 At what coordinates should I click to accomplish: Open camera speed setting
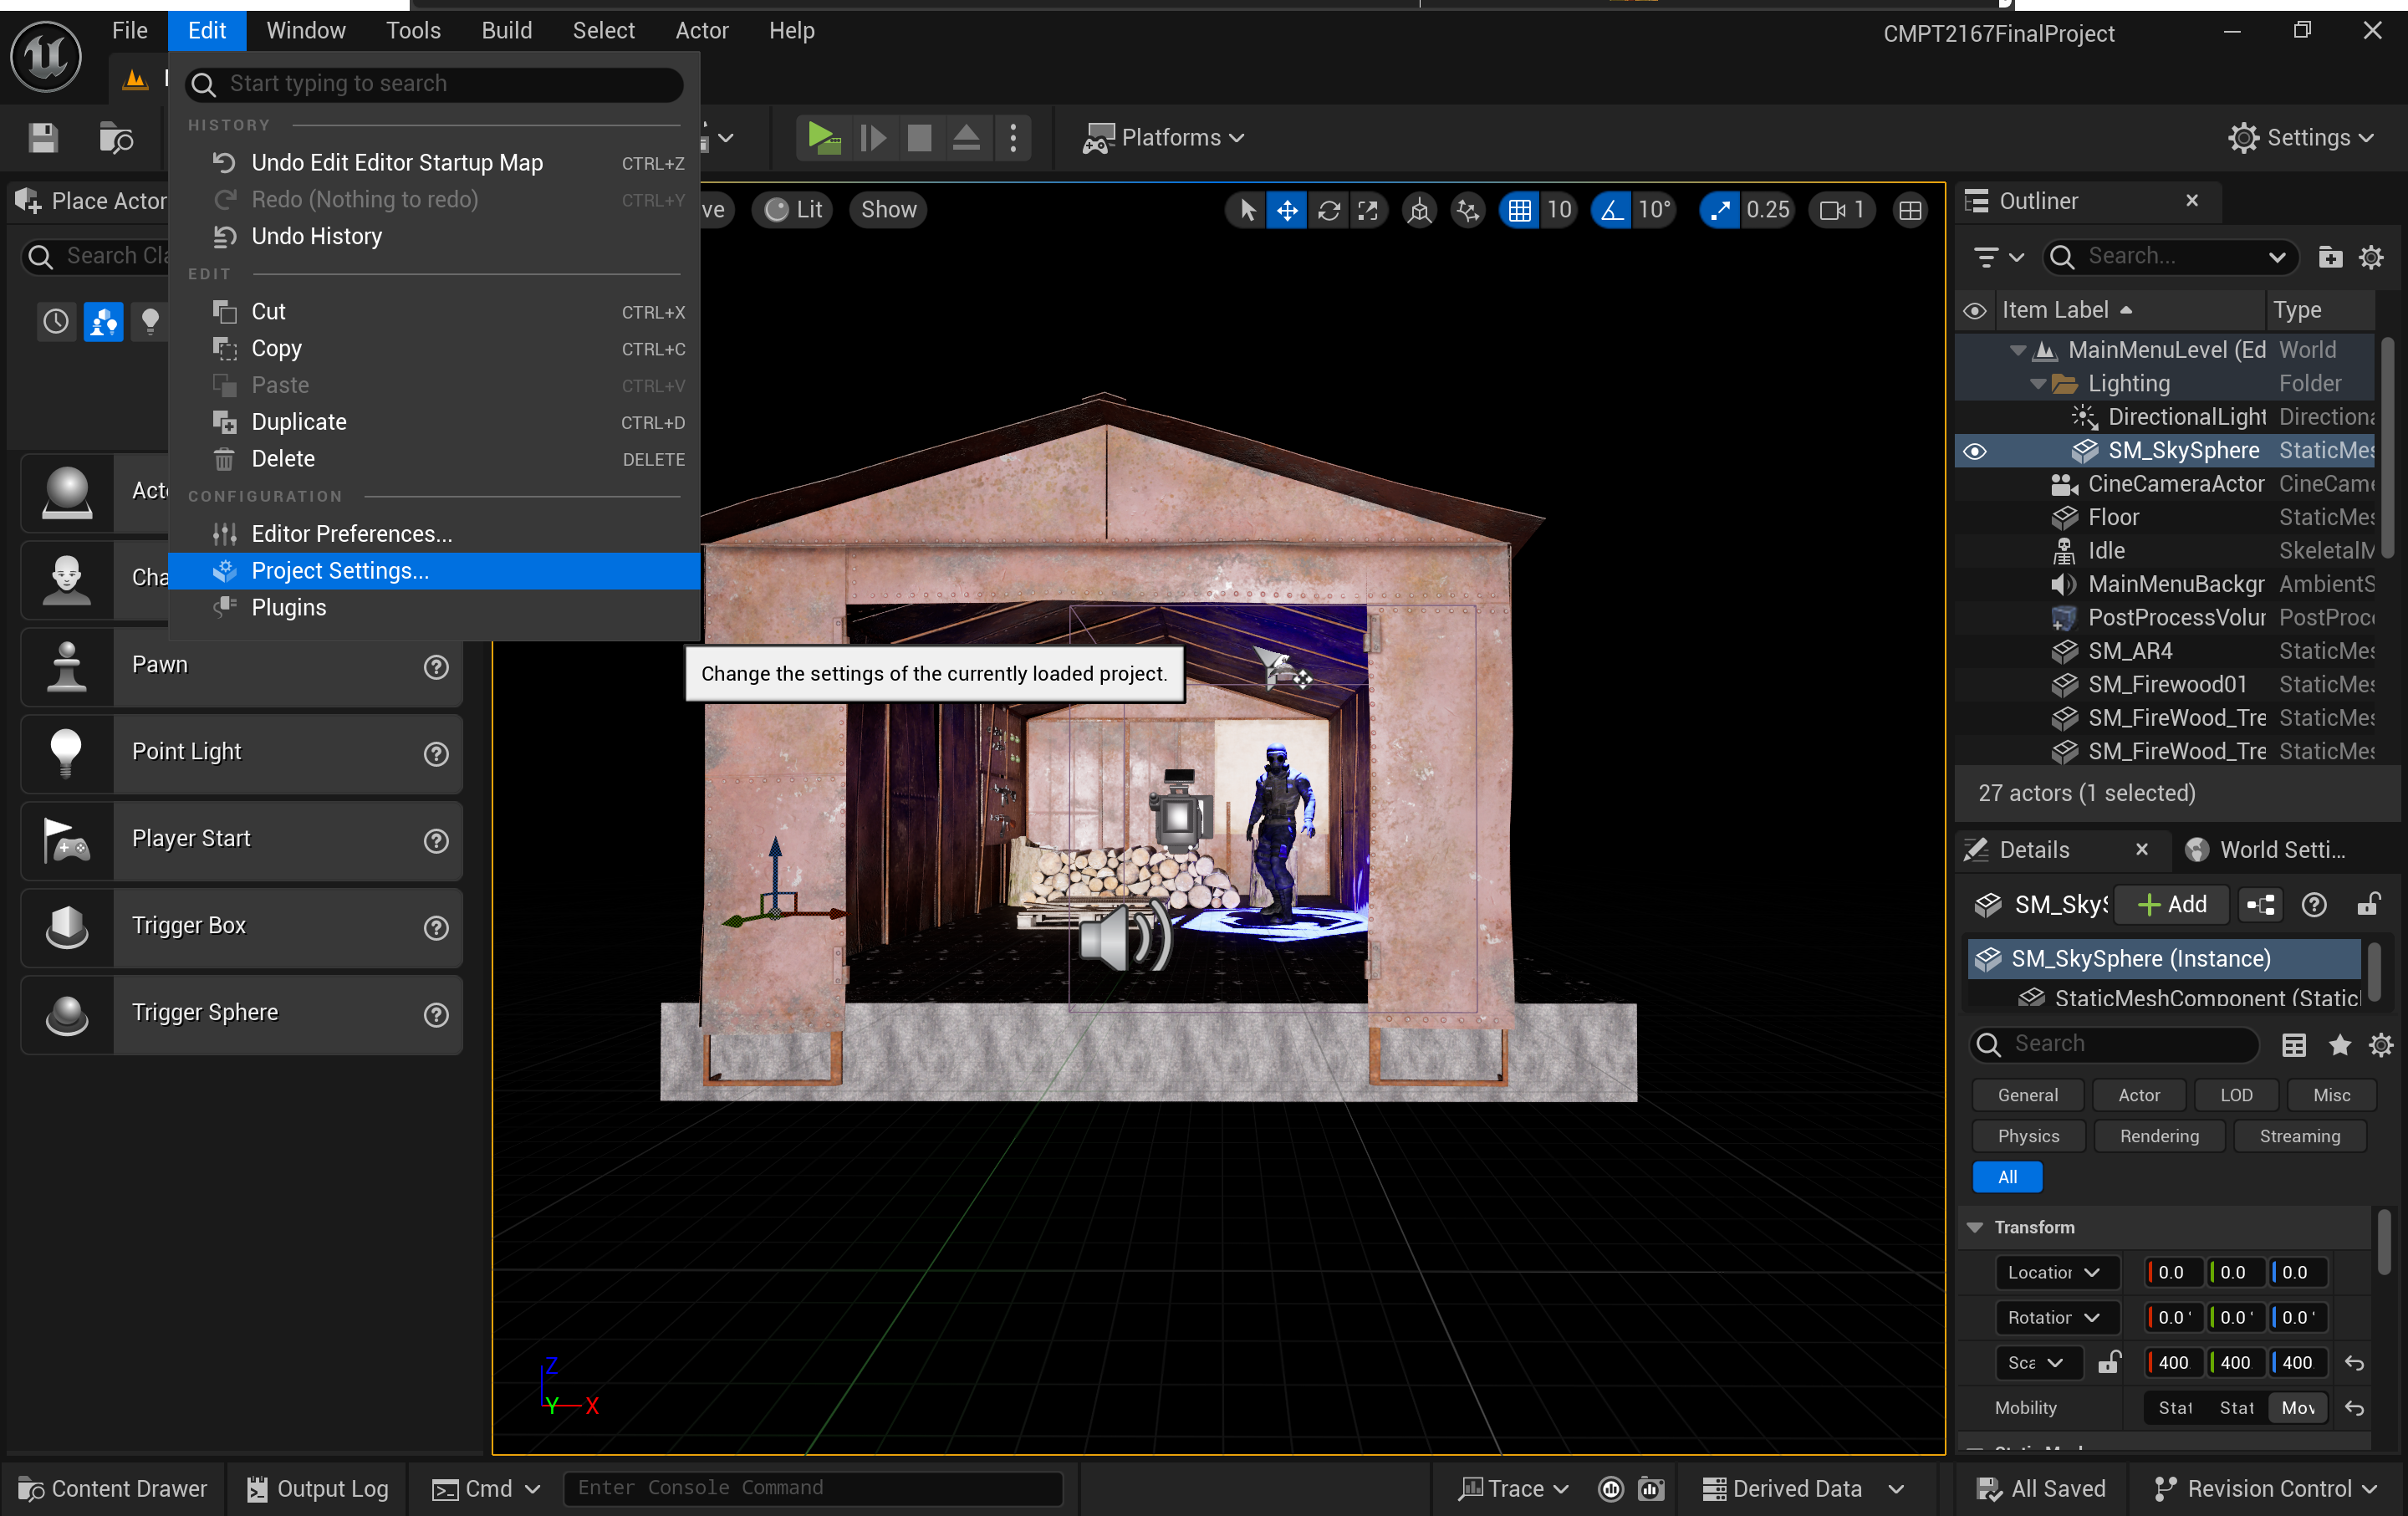(x=1842, y=210)
